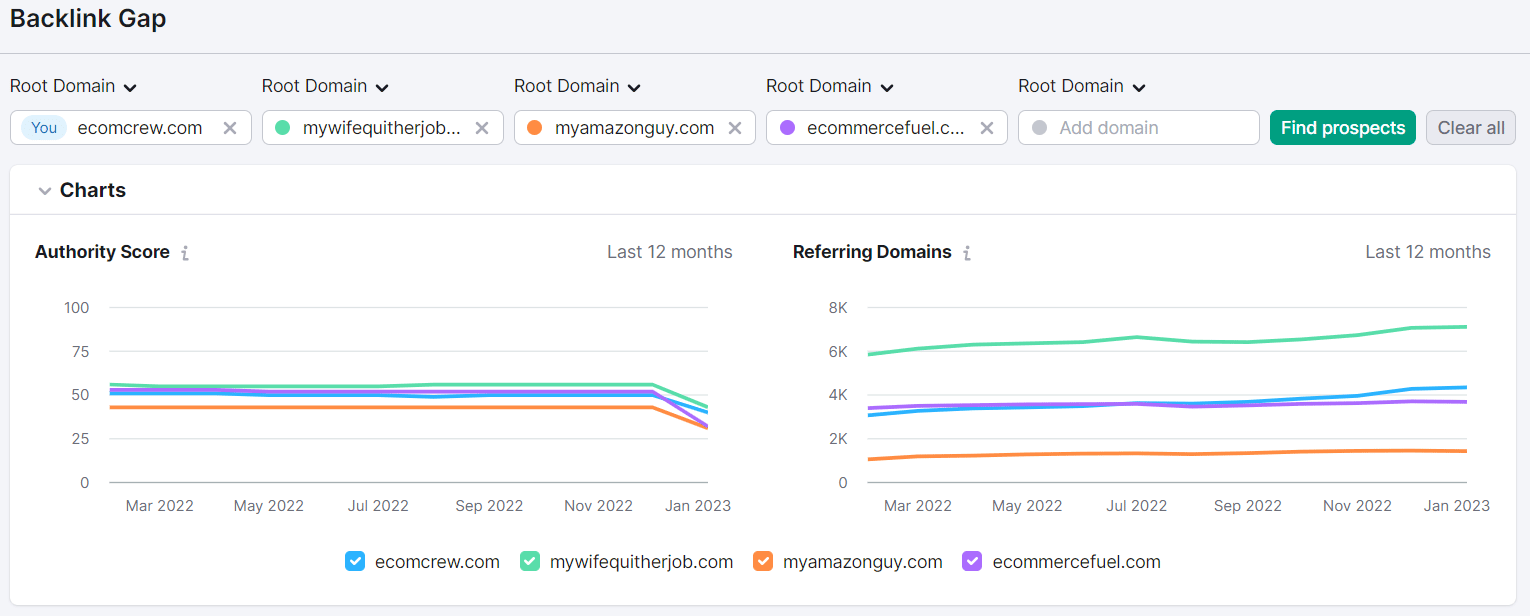Click the Authority Score chart title
The height and width of the screenshot is (616, 1530).
click(x=102, y=252)
